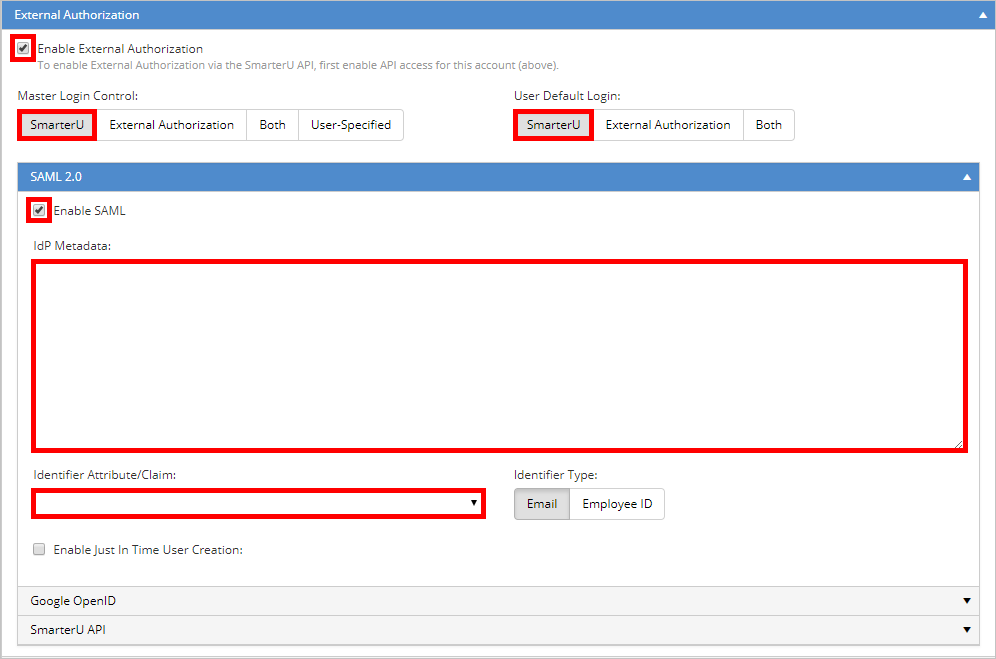Open the Identifier Attribute/Claim dropdown
This screenshot has width=996, height=659.
click(x=259, y=504)
